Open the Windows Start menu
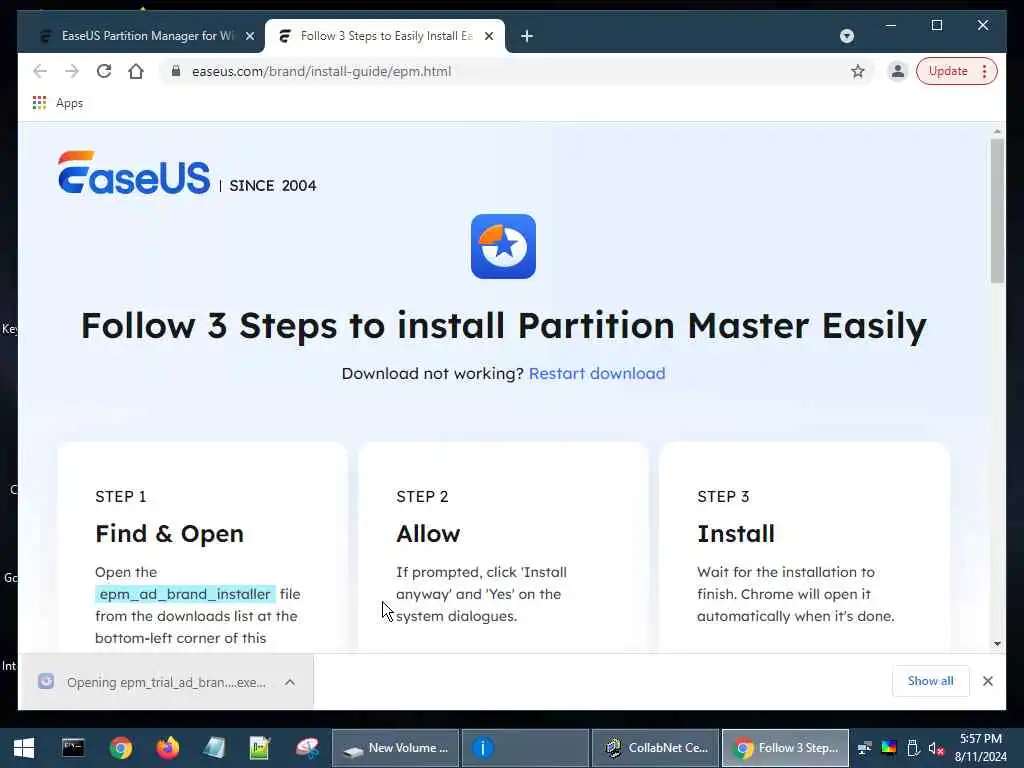Viewport: 1024px width, 768px height. tap(24, 748)
